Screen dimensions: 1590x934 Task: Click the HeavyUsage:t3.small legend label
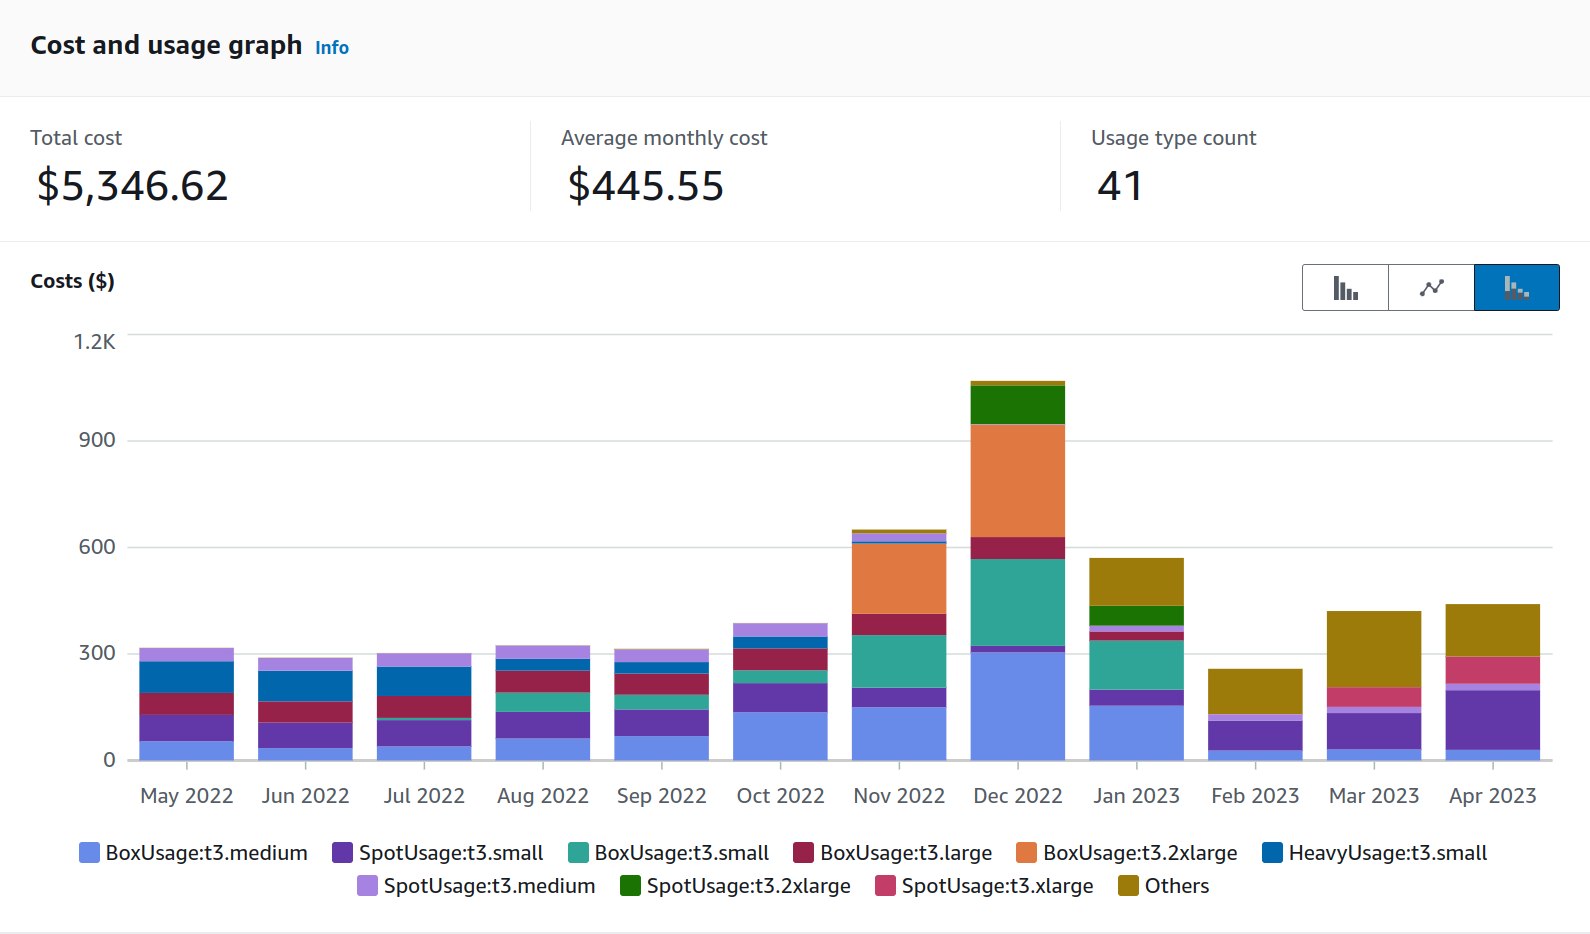click(1387, 853)
